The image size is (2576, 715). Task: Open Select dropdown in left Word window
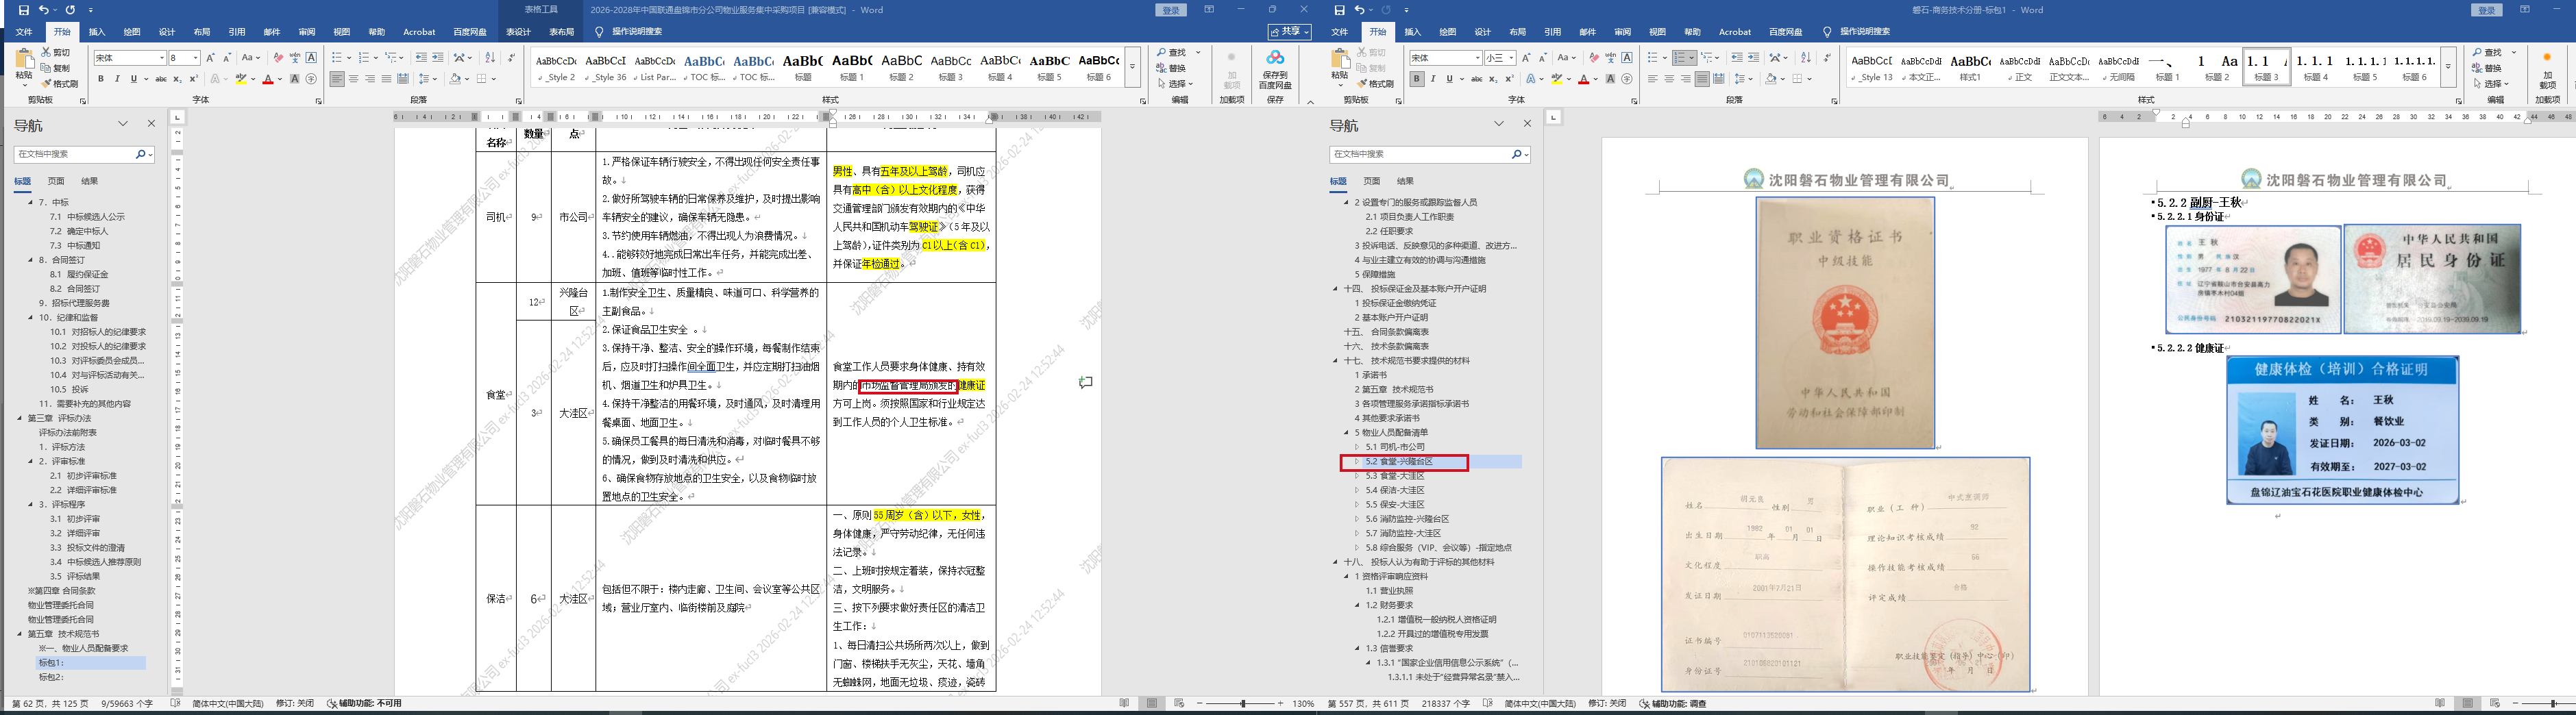[1175, 84]
